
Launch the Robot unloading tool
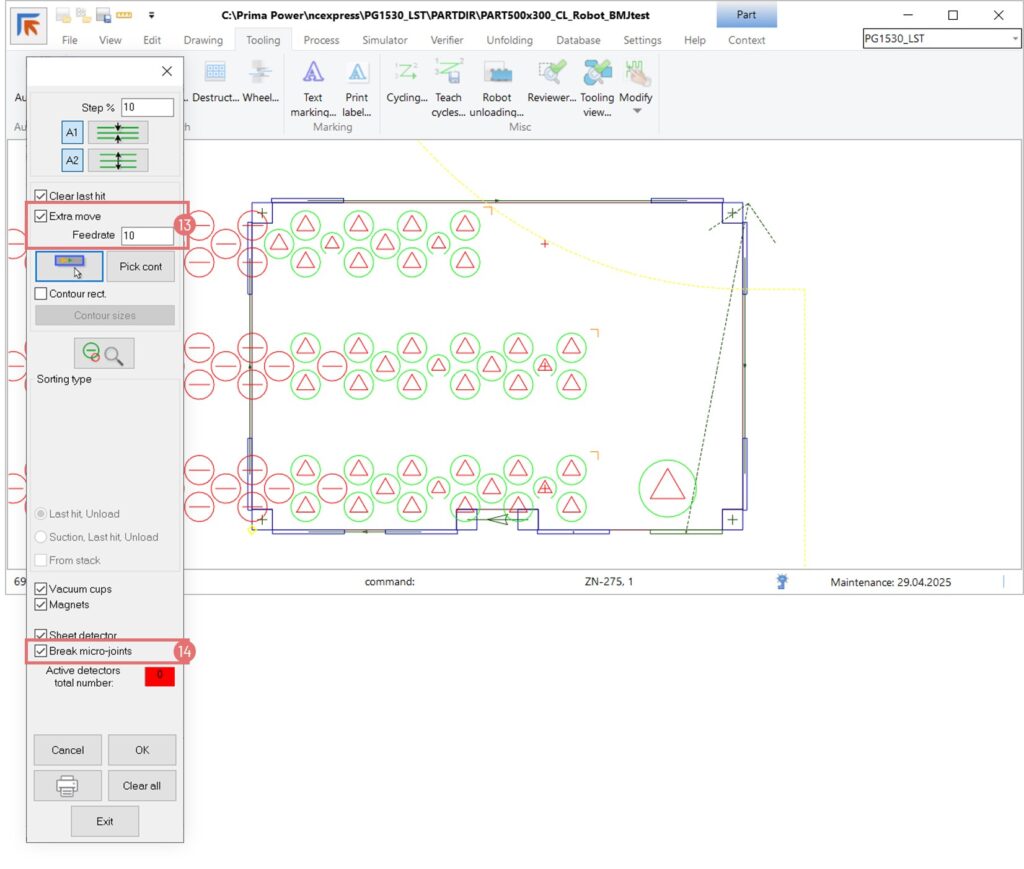click(x=497, y=73)
